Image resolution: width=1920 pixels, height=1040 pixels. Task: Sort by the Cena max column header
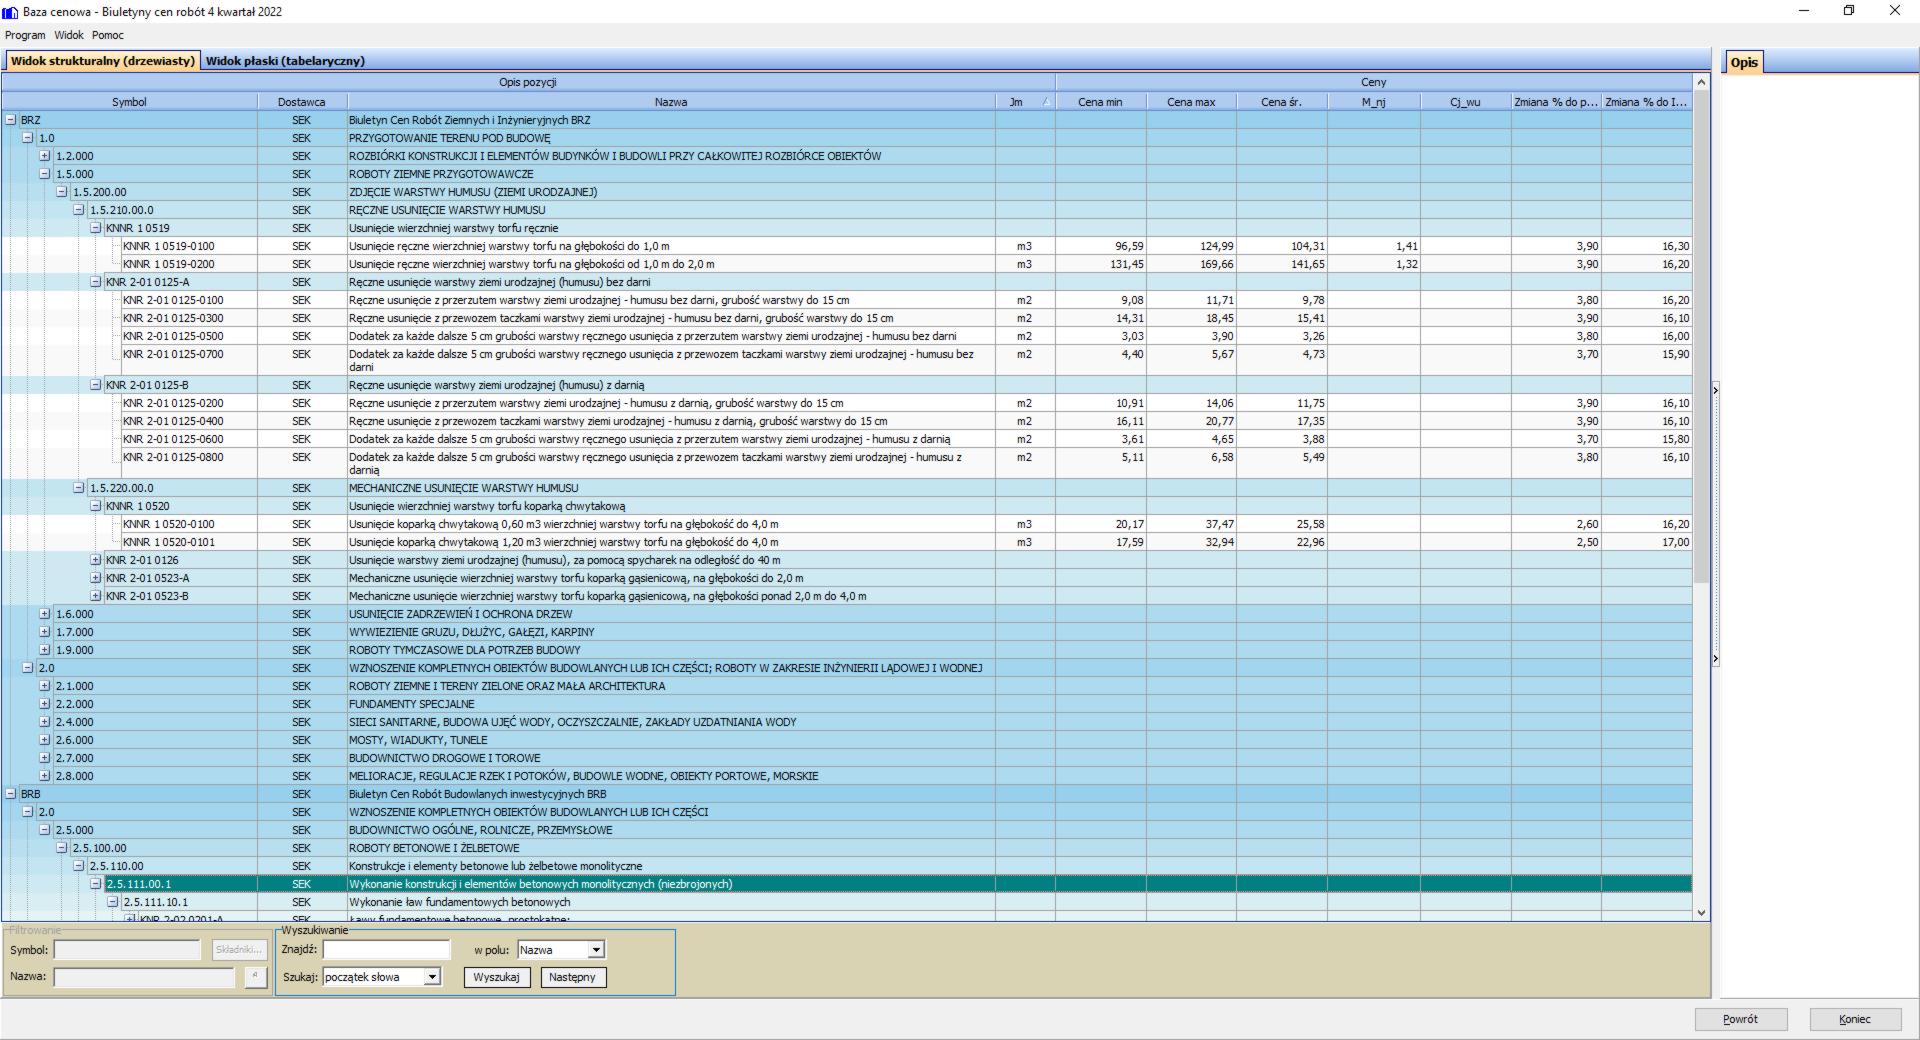(x=1191, y=102)
